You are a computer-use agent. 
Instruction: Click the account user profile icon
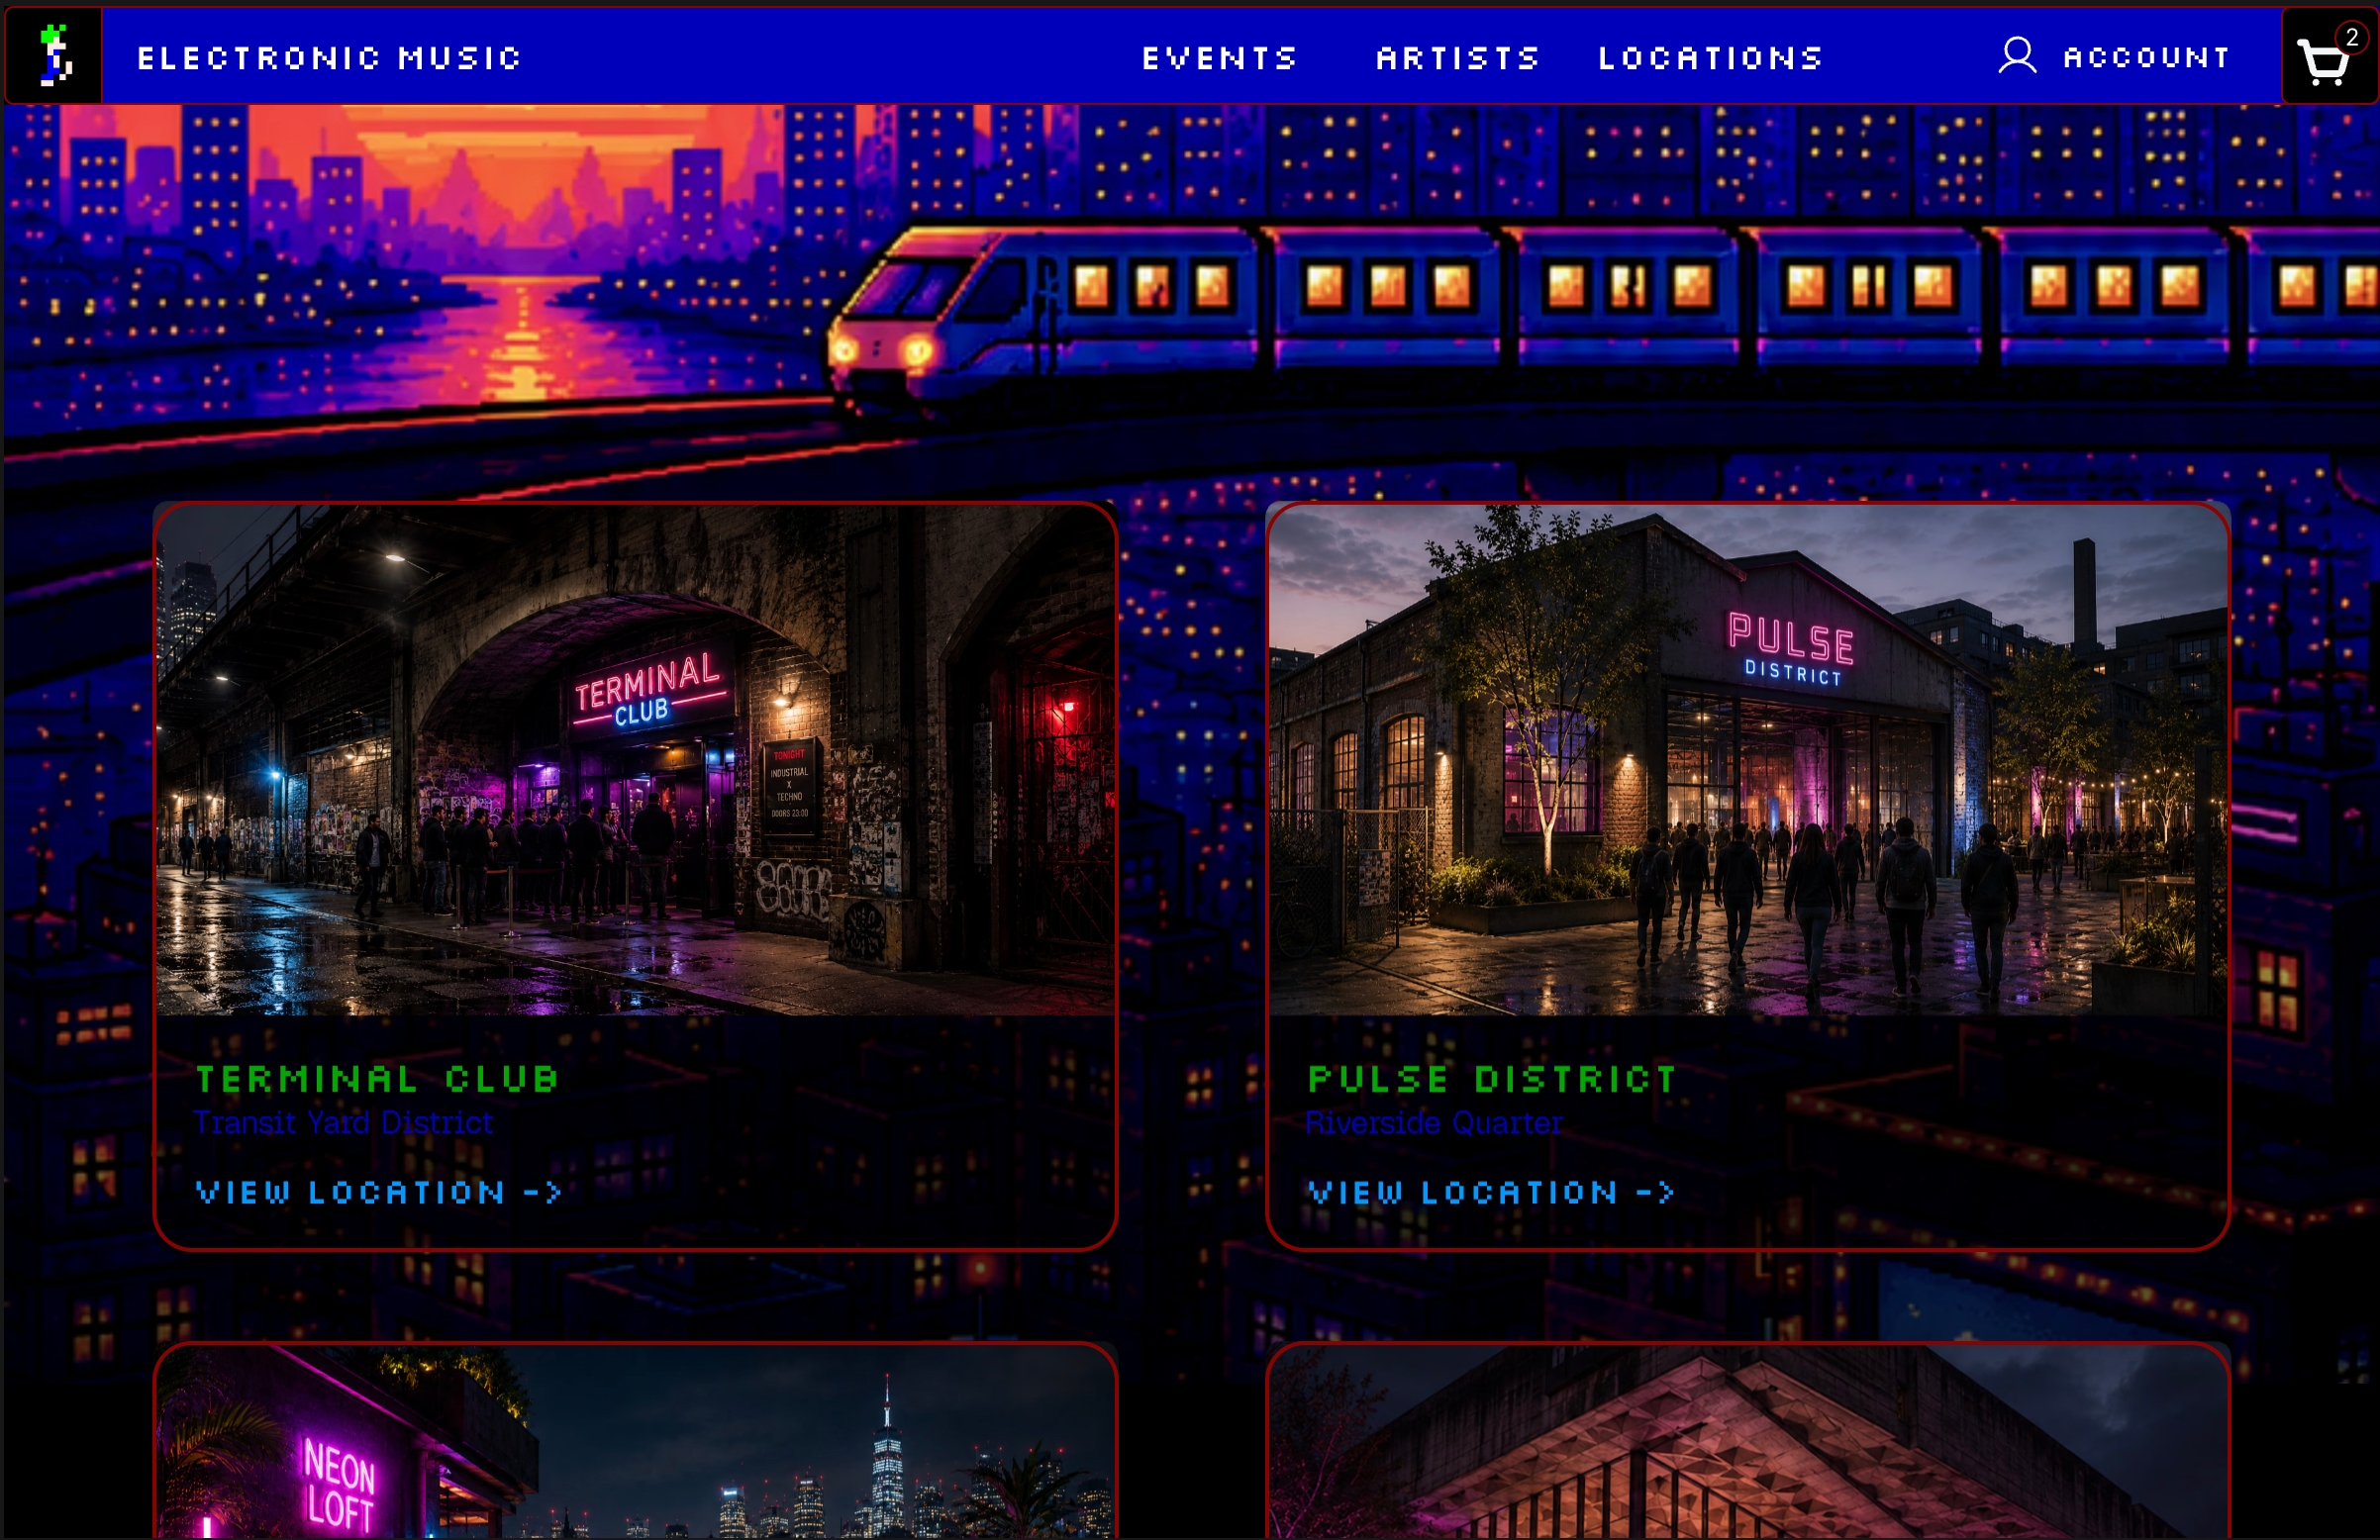click(x=2017, y=56)
